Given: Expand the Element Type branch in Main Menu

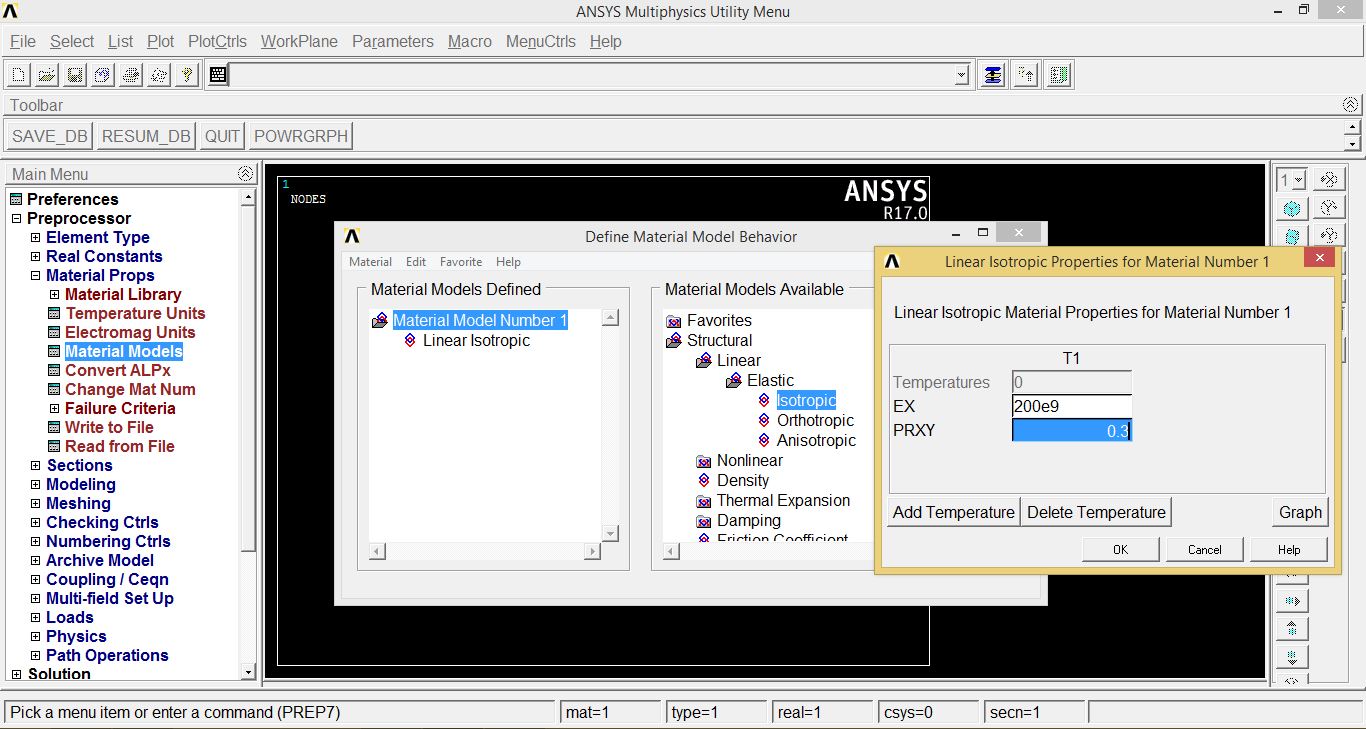Looking at the screenshot, I should [34, 237].
